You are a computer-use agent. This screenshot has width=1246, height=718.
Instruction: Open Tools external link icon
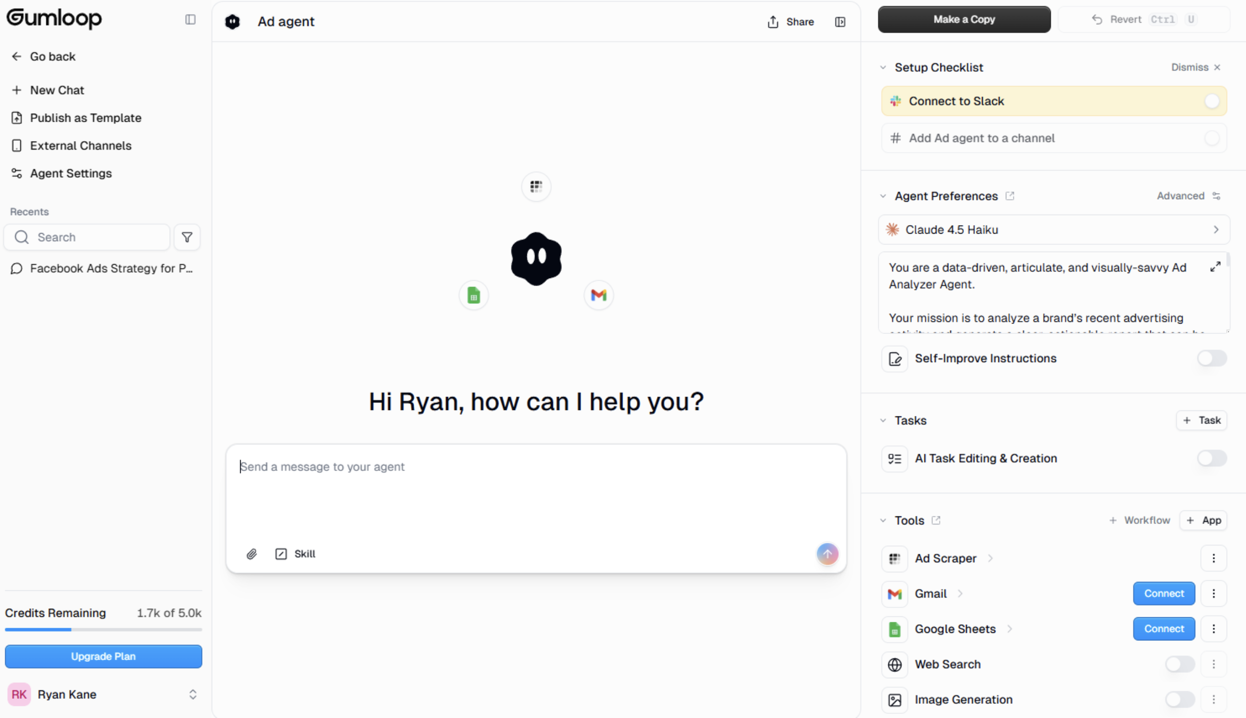(x=936, y=520)
